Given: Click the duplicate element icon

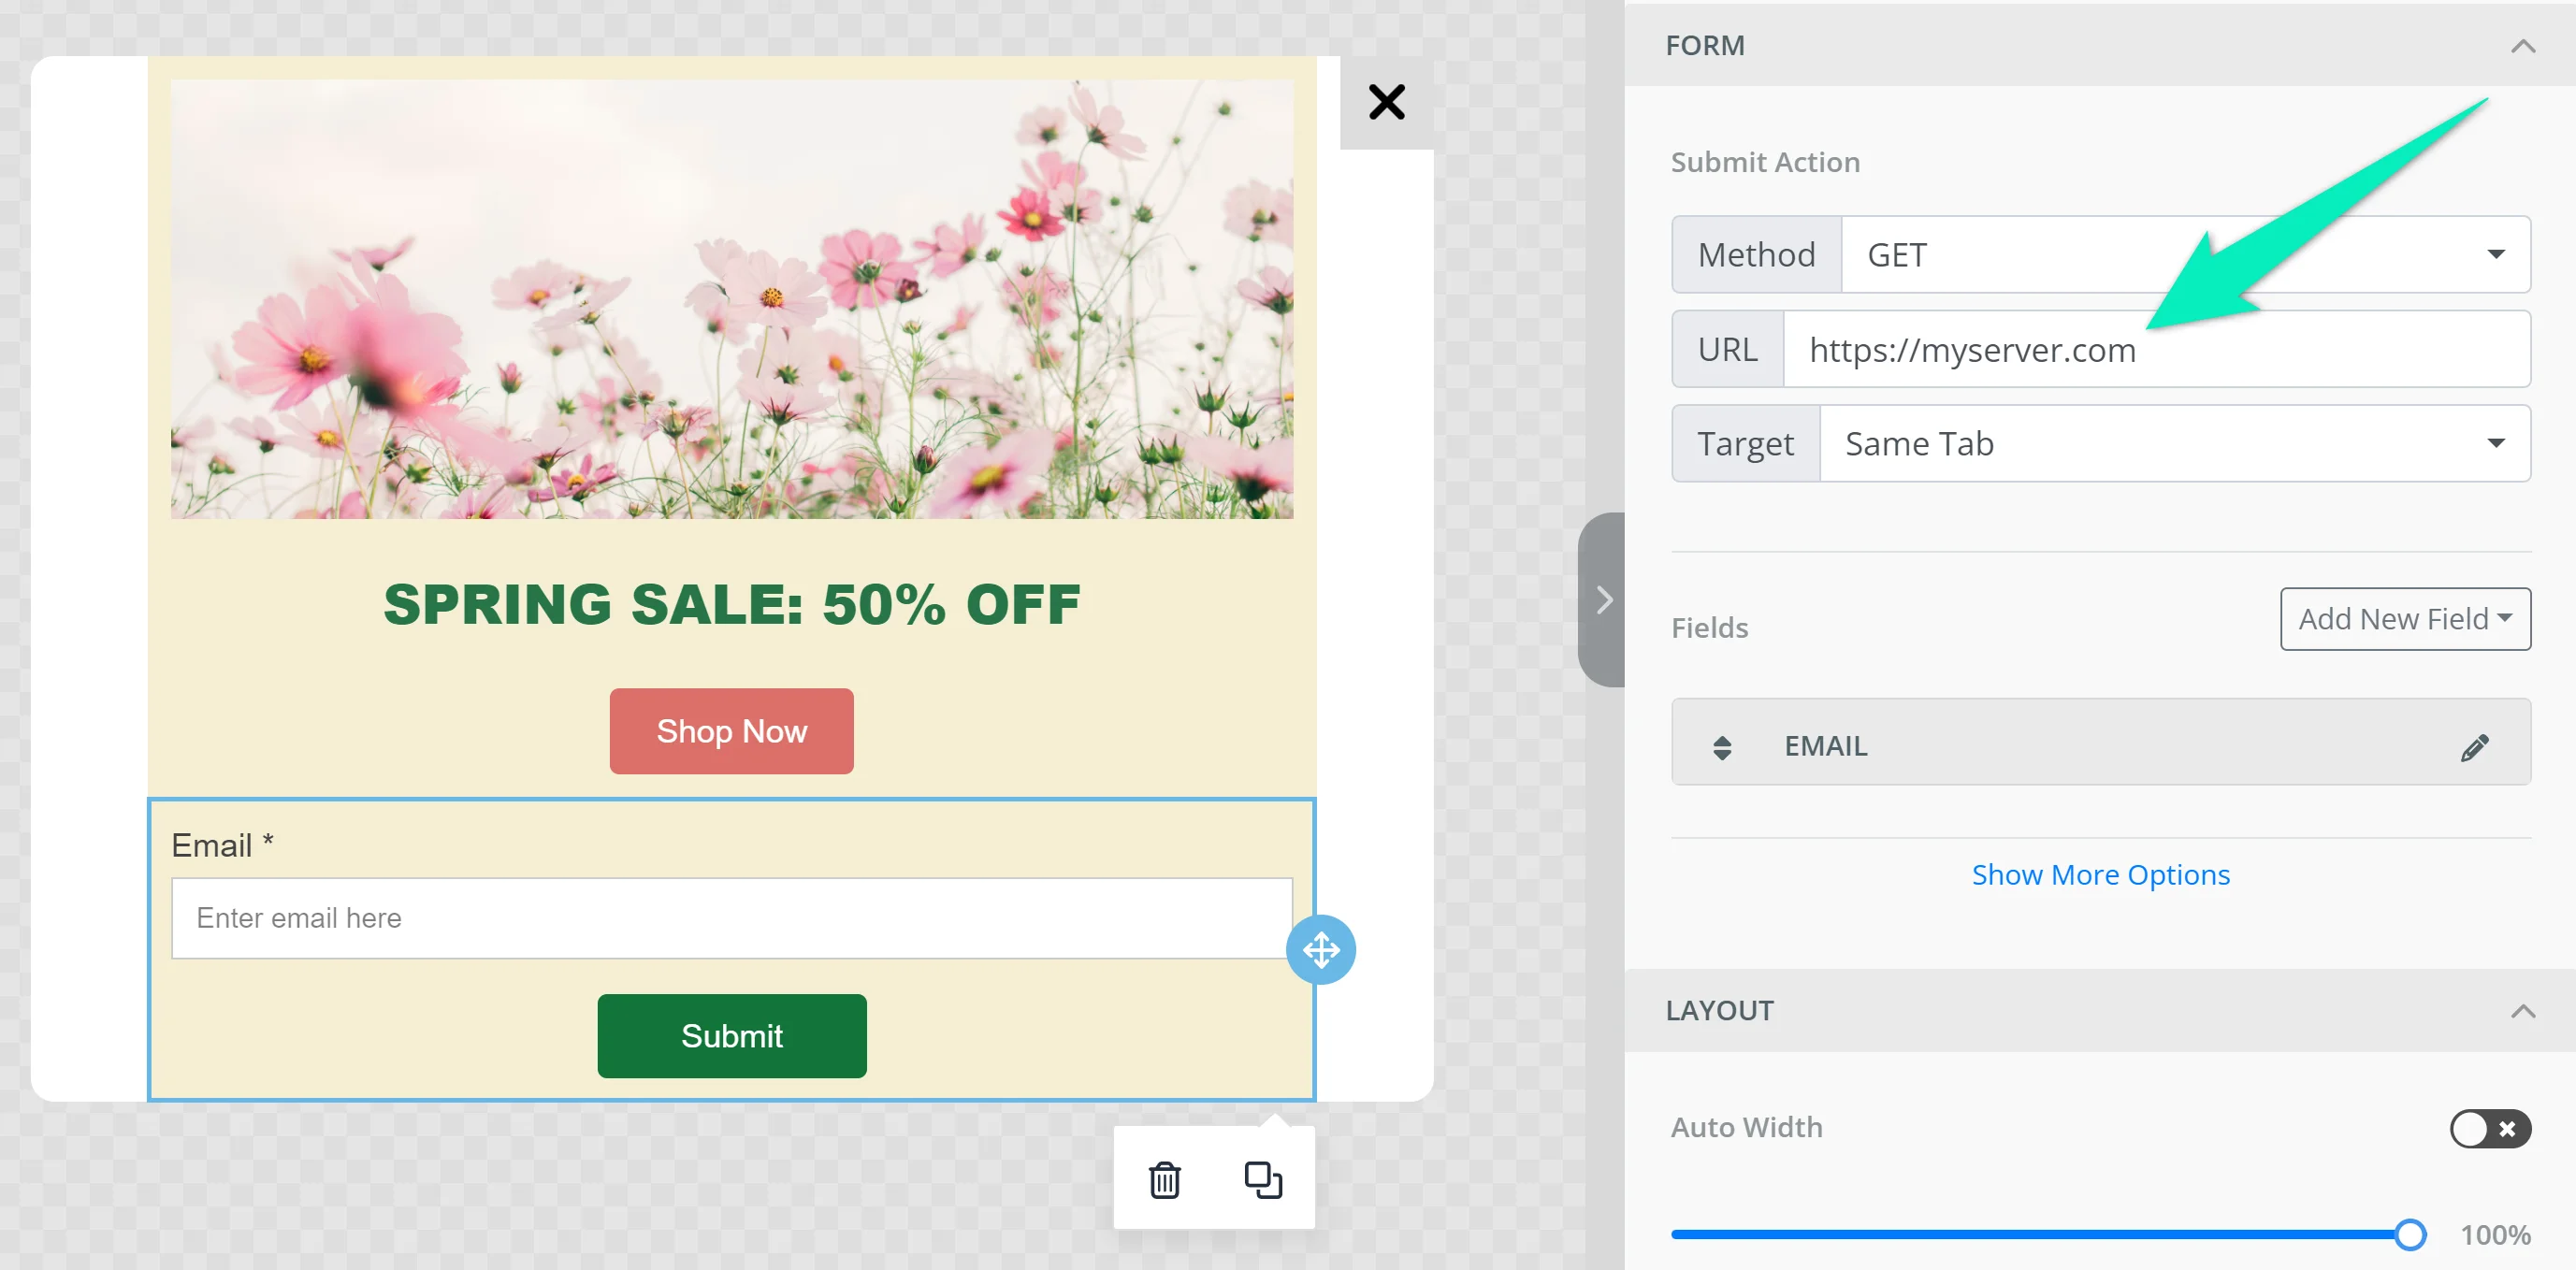Looking at the screenshot, I should point(1262,1180).
